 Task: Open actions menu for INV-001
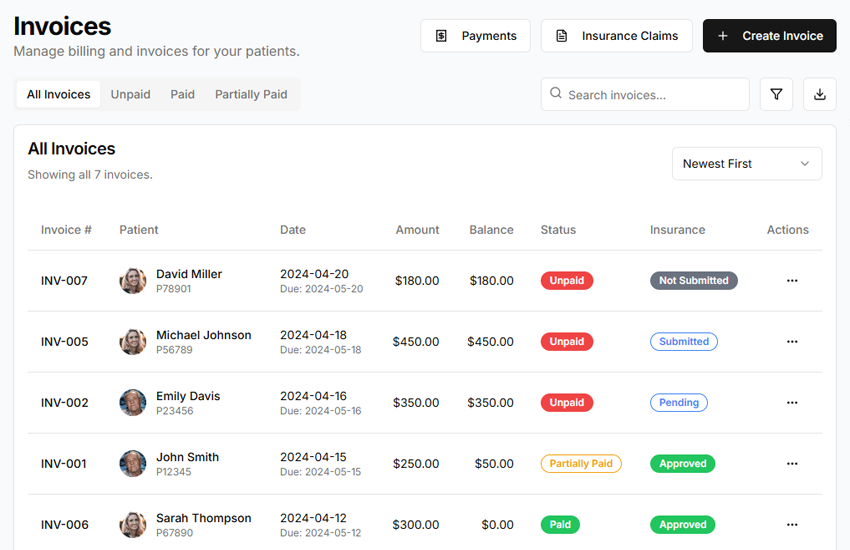pos(792,464)
